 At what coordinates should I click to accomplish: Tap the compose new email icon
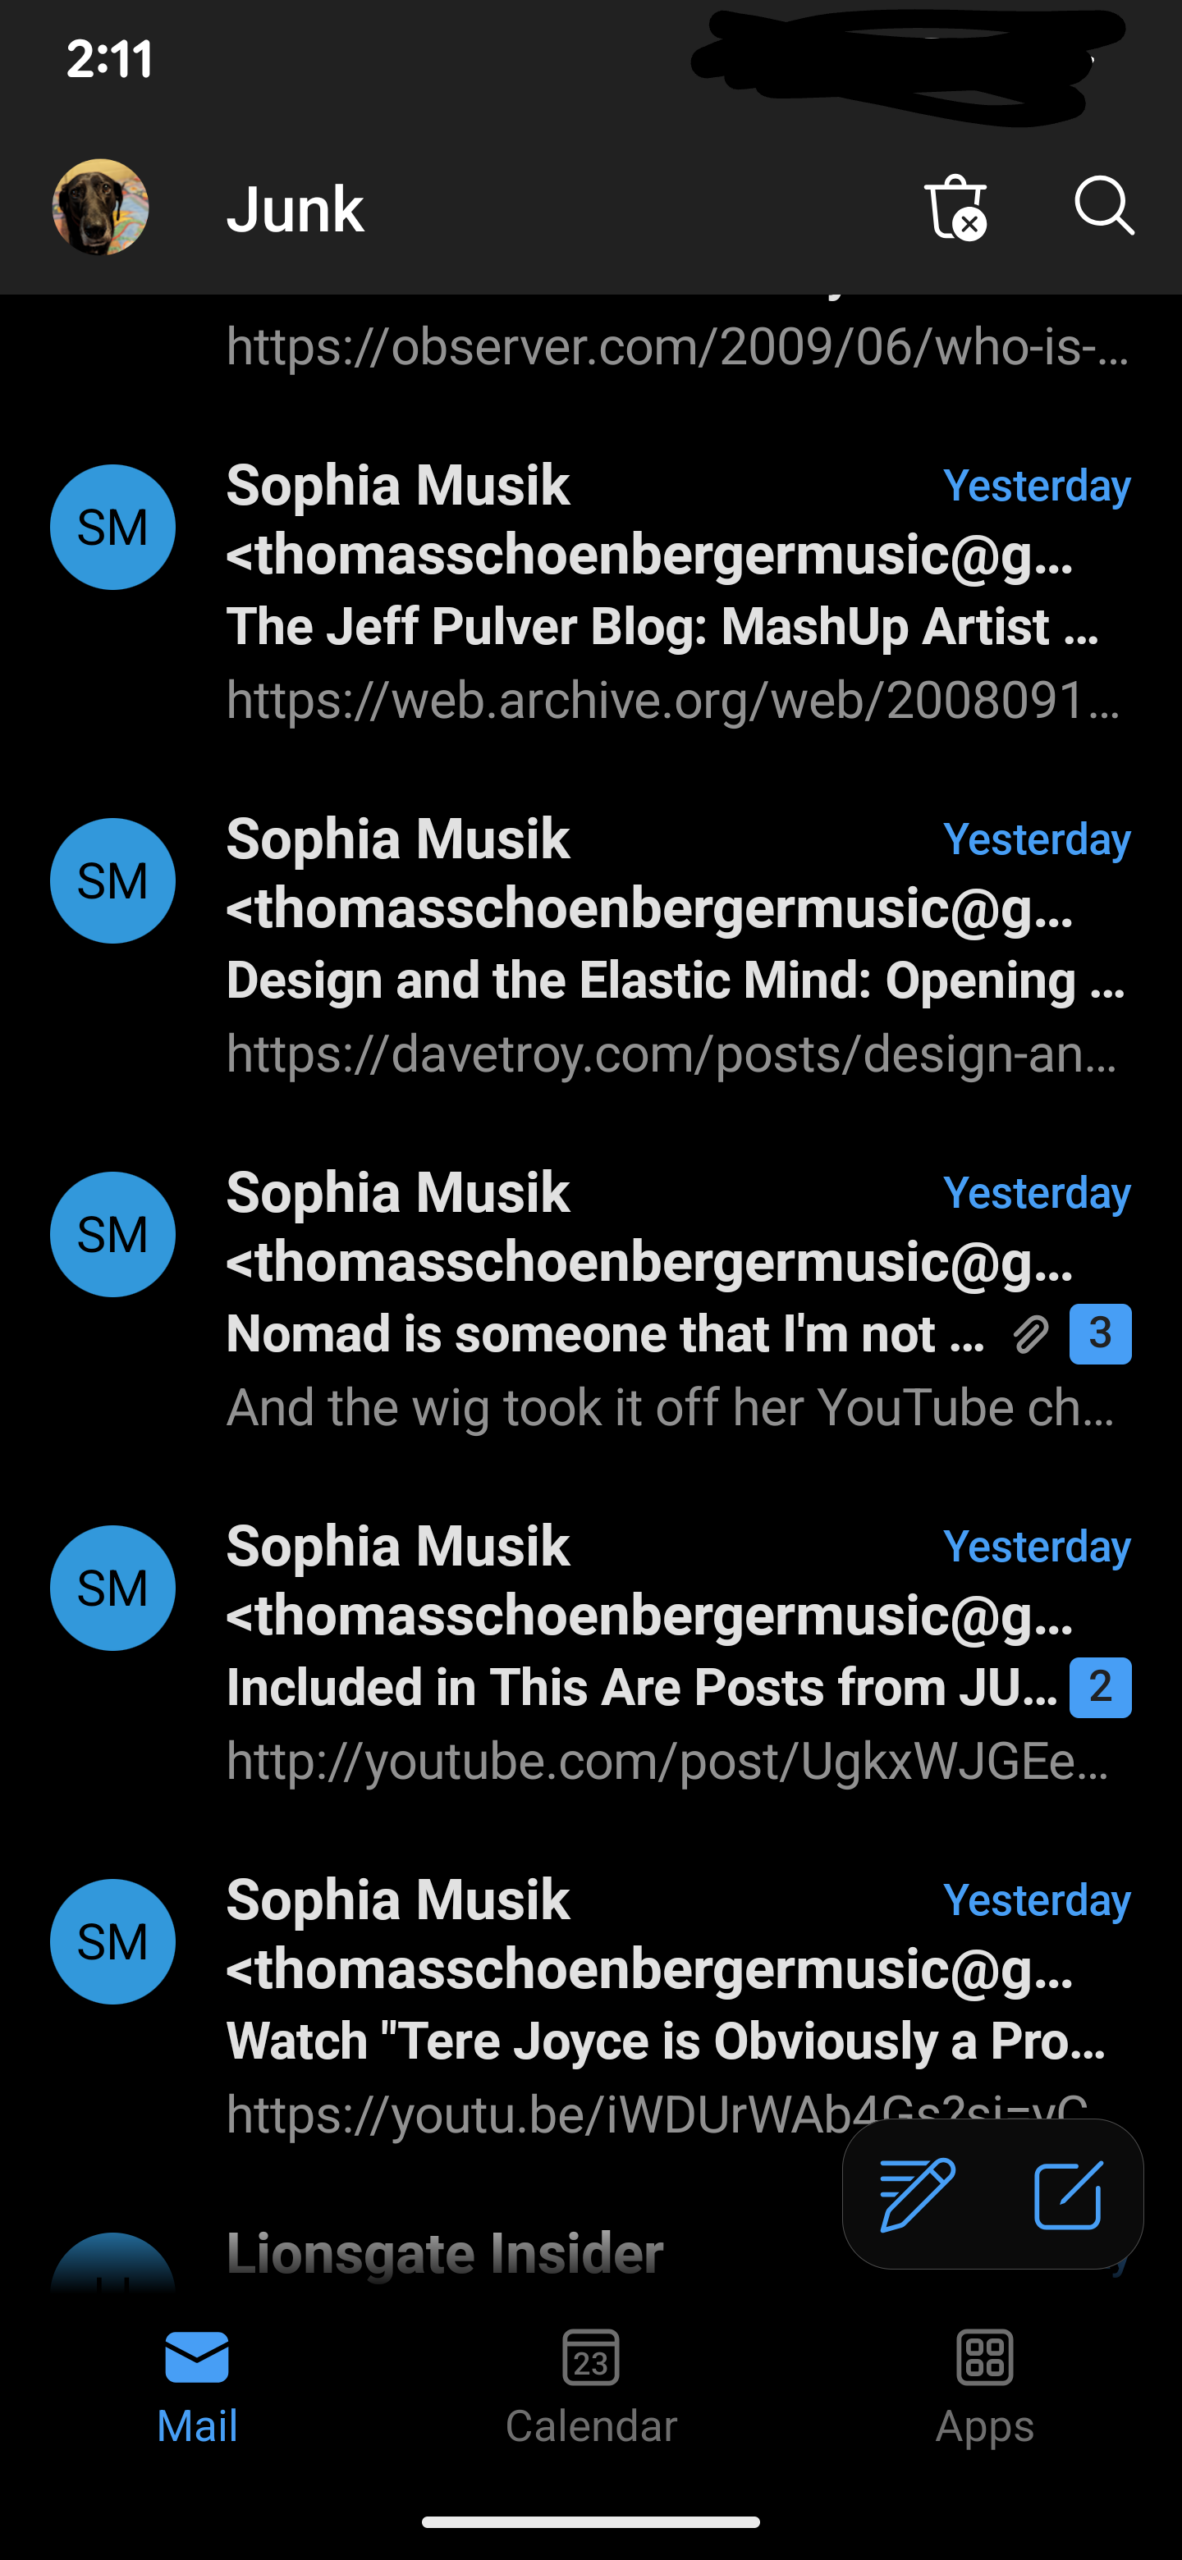pyautogui.click(x=1067, y=2195)
